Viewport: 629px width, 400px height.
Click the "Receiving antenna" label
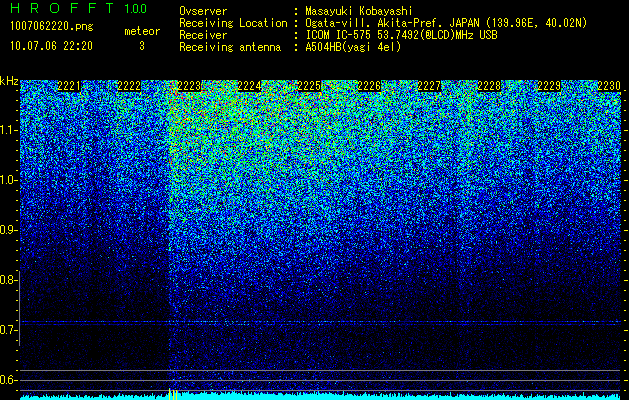[x=230, y=47]
